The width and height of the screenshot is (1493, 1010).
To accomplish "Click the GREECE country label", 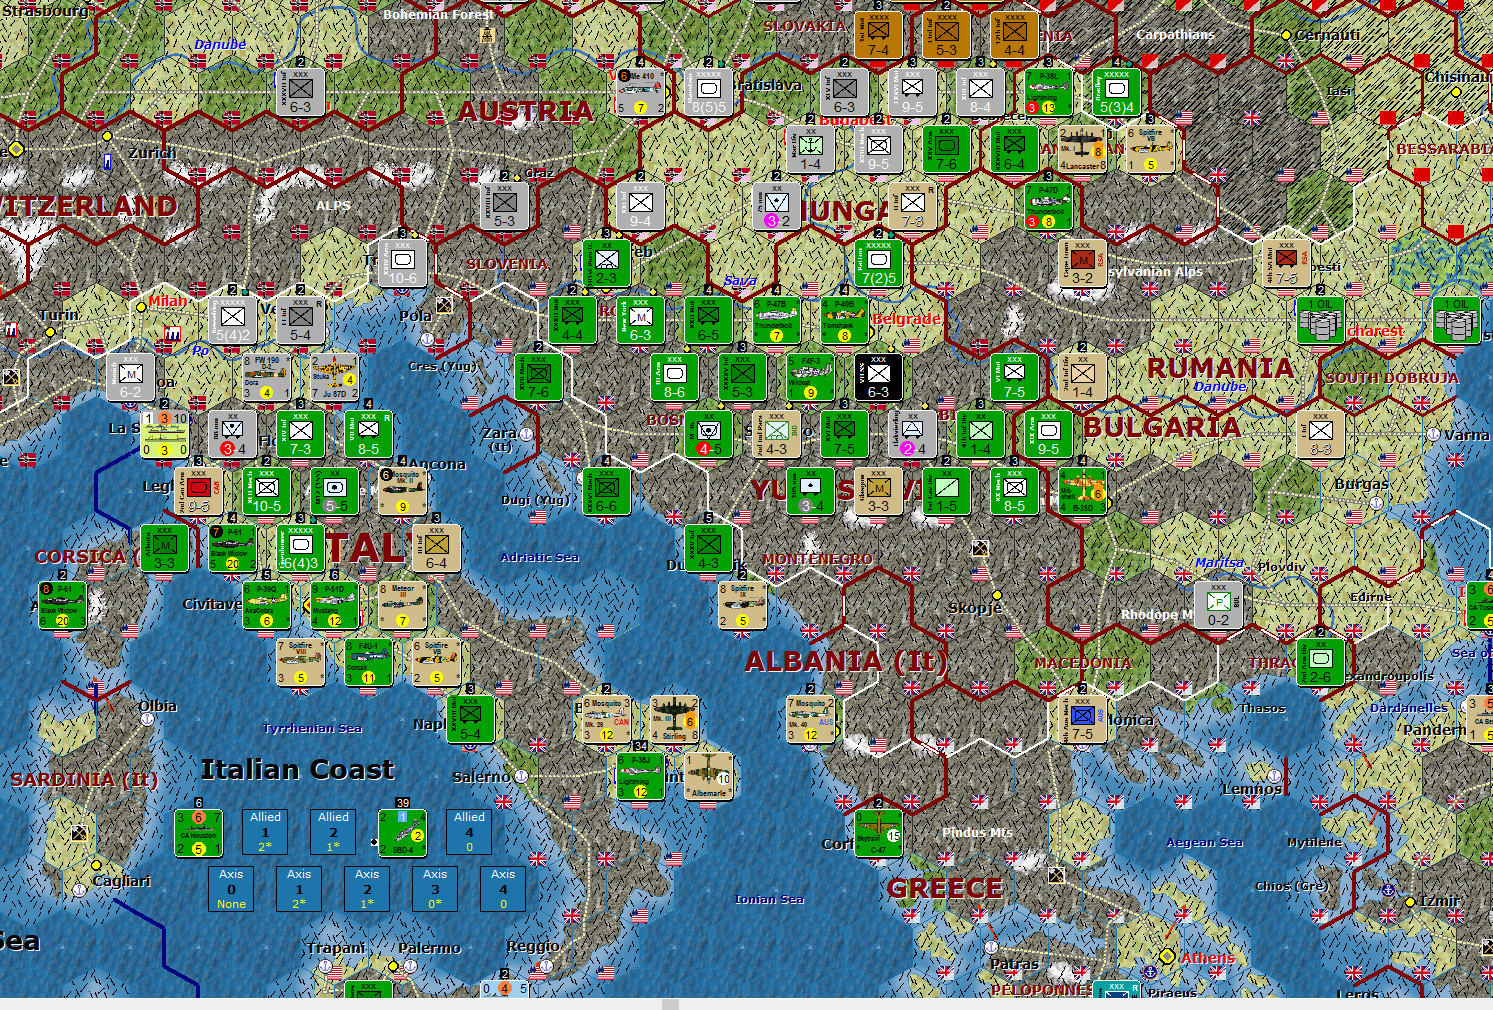I will click(945, 888).
